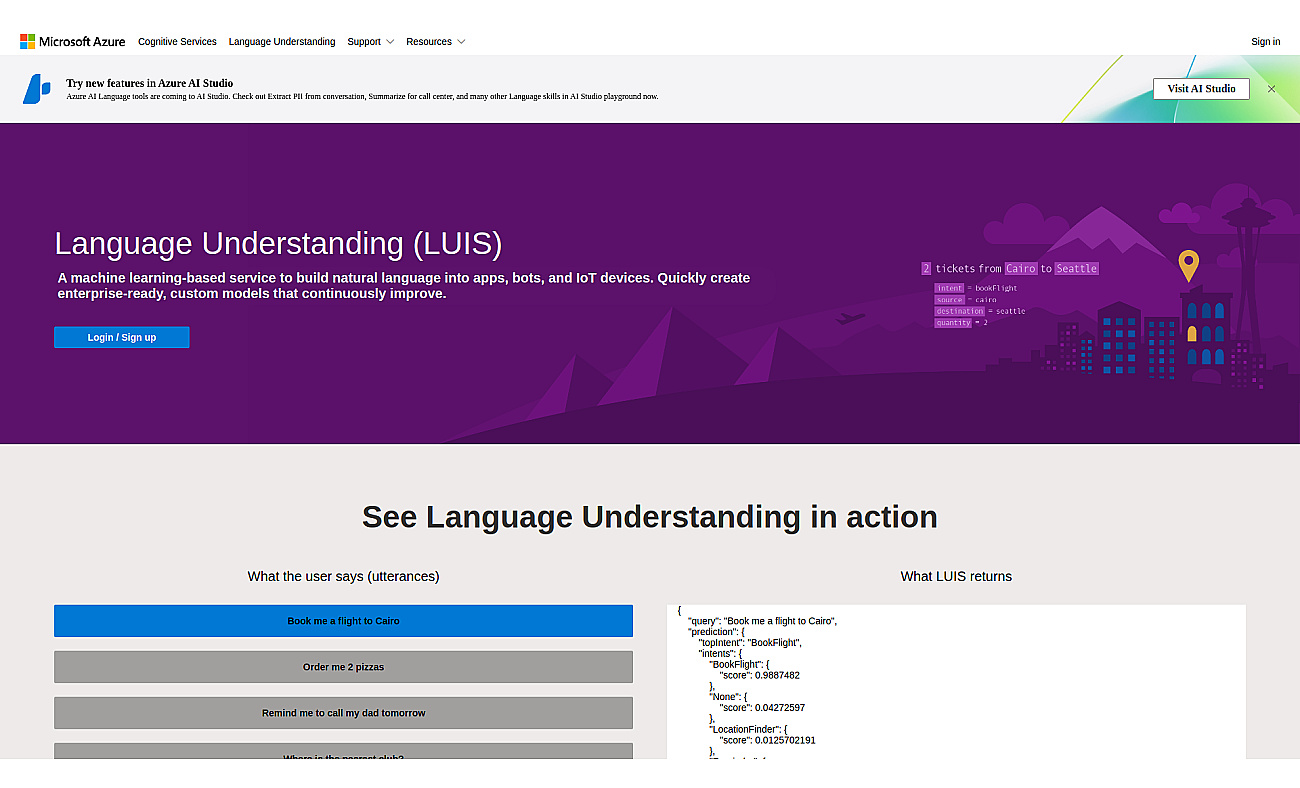Click the "topIntent": "BookFlight" JSON line
This screenshot has height=788, width=1300.
[750, 643]
